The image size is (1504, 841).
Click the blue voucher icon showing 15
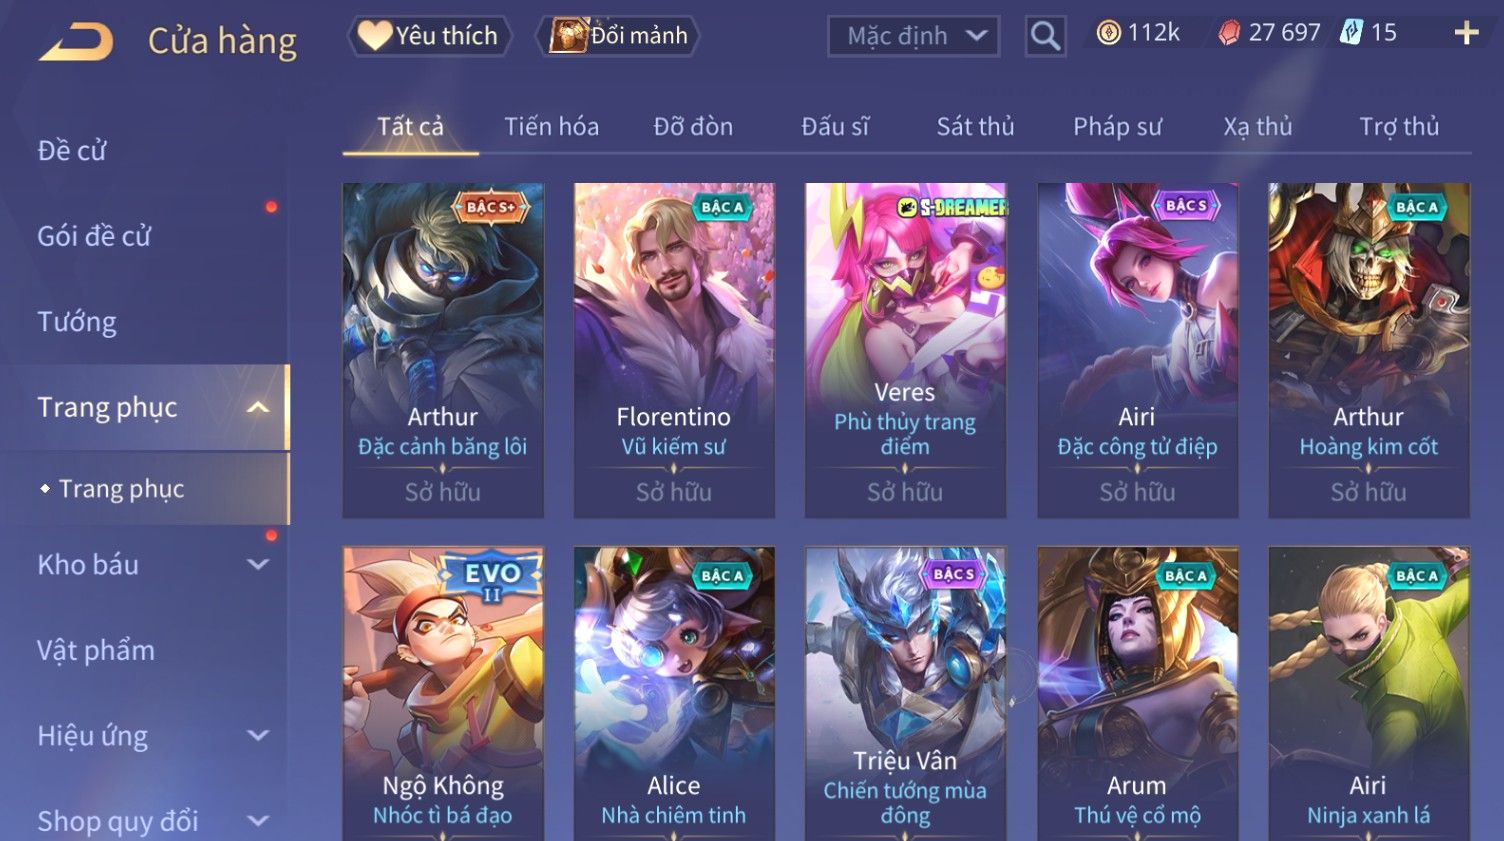point(1351,33)
